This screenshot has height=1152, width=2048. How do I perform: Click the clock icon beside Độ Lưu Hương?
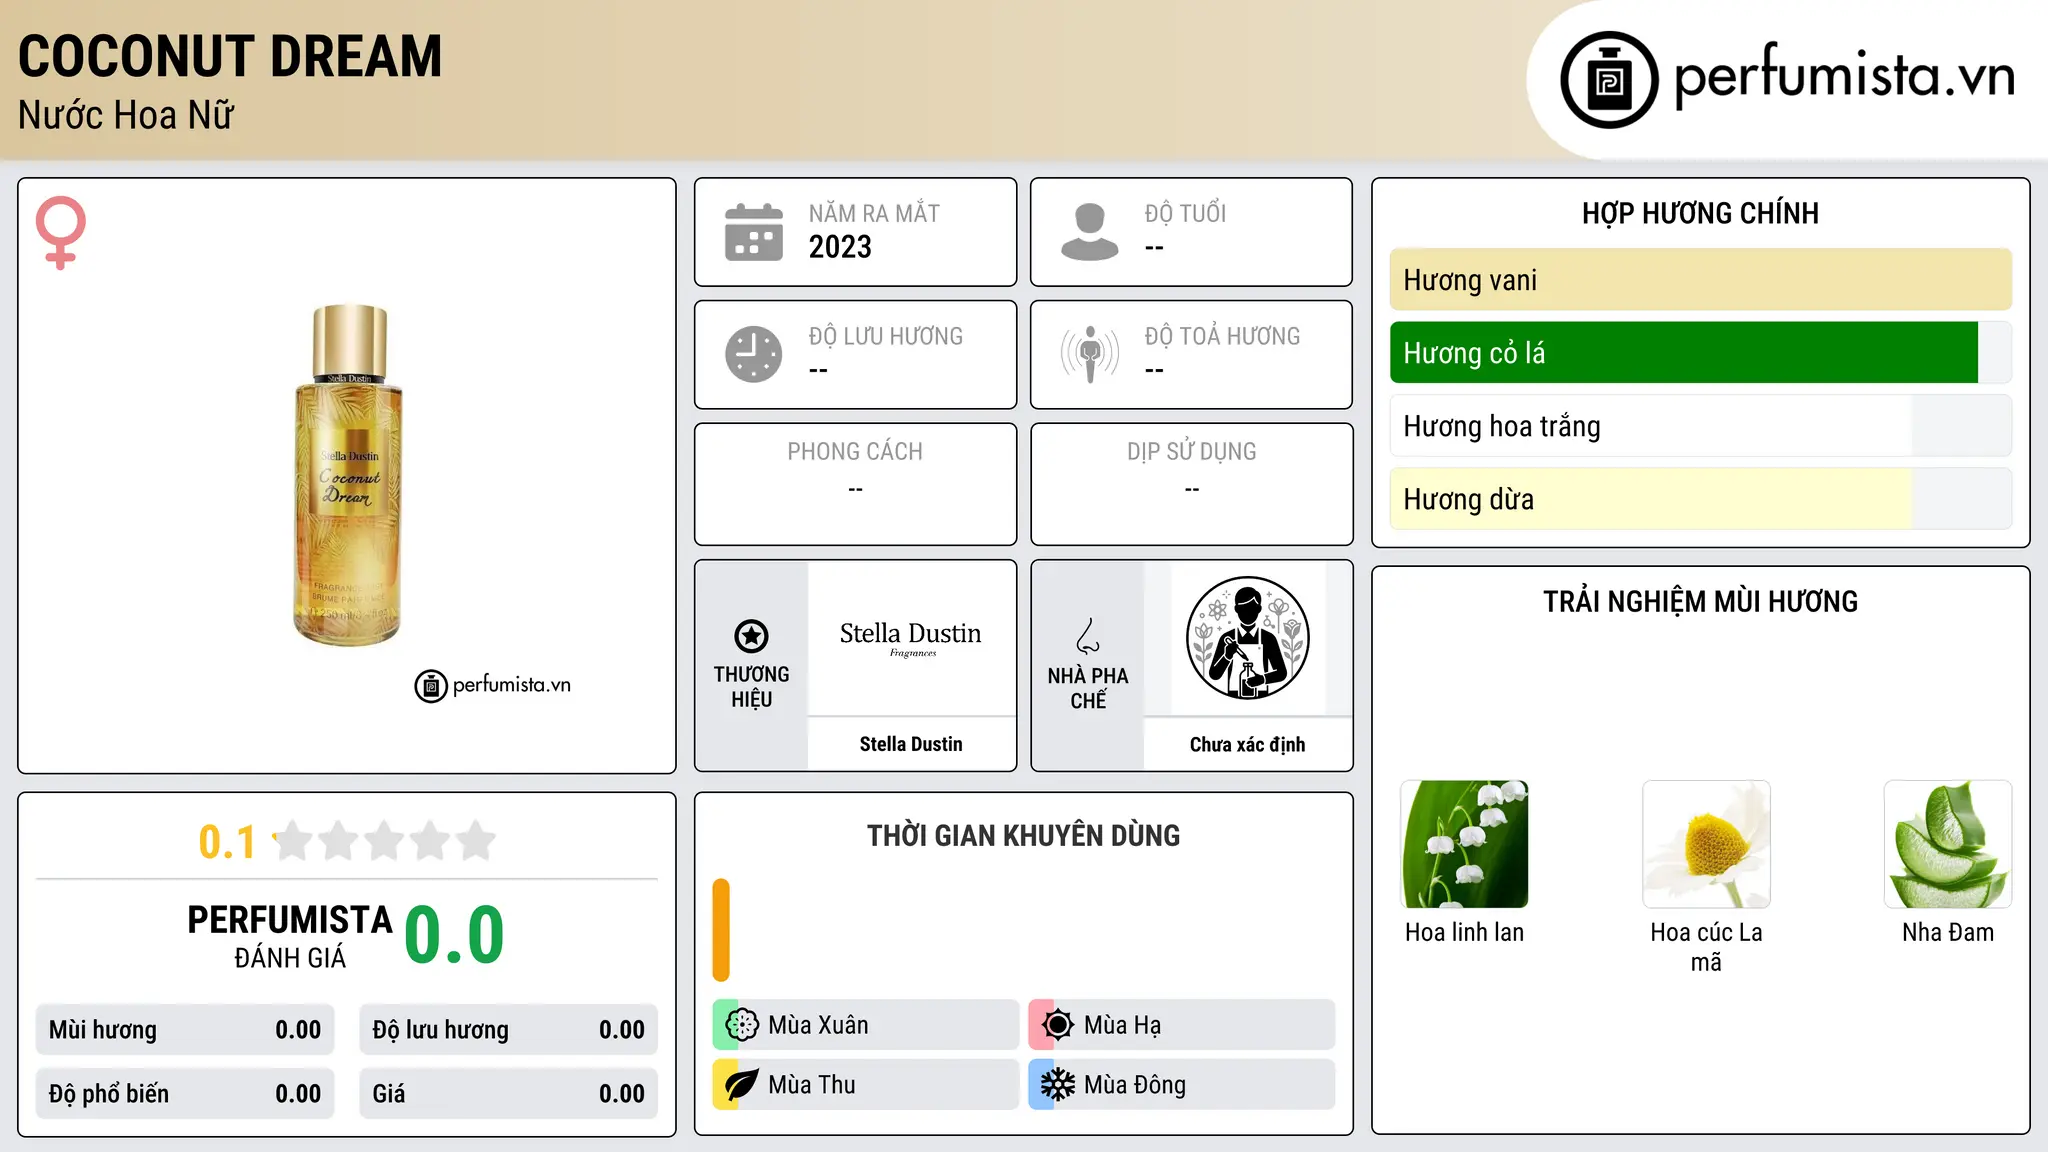(x=754, y=354)
